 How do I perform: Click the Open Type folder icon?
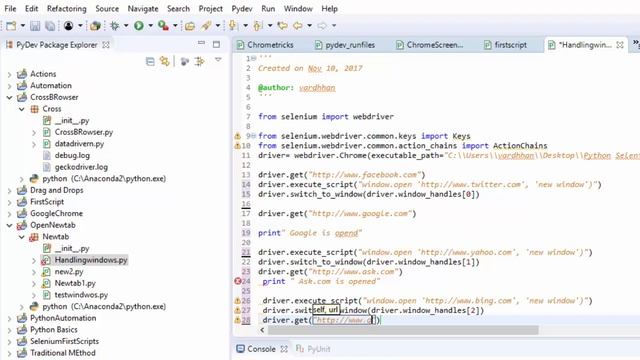[x=190, y=26]
